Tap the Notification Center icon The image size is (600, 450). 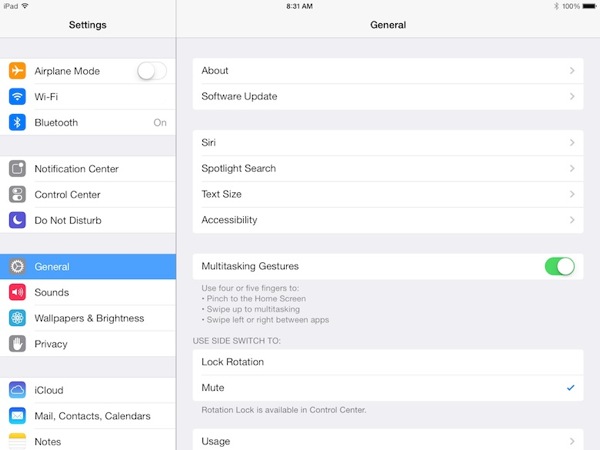coord(17,169)
